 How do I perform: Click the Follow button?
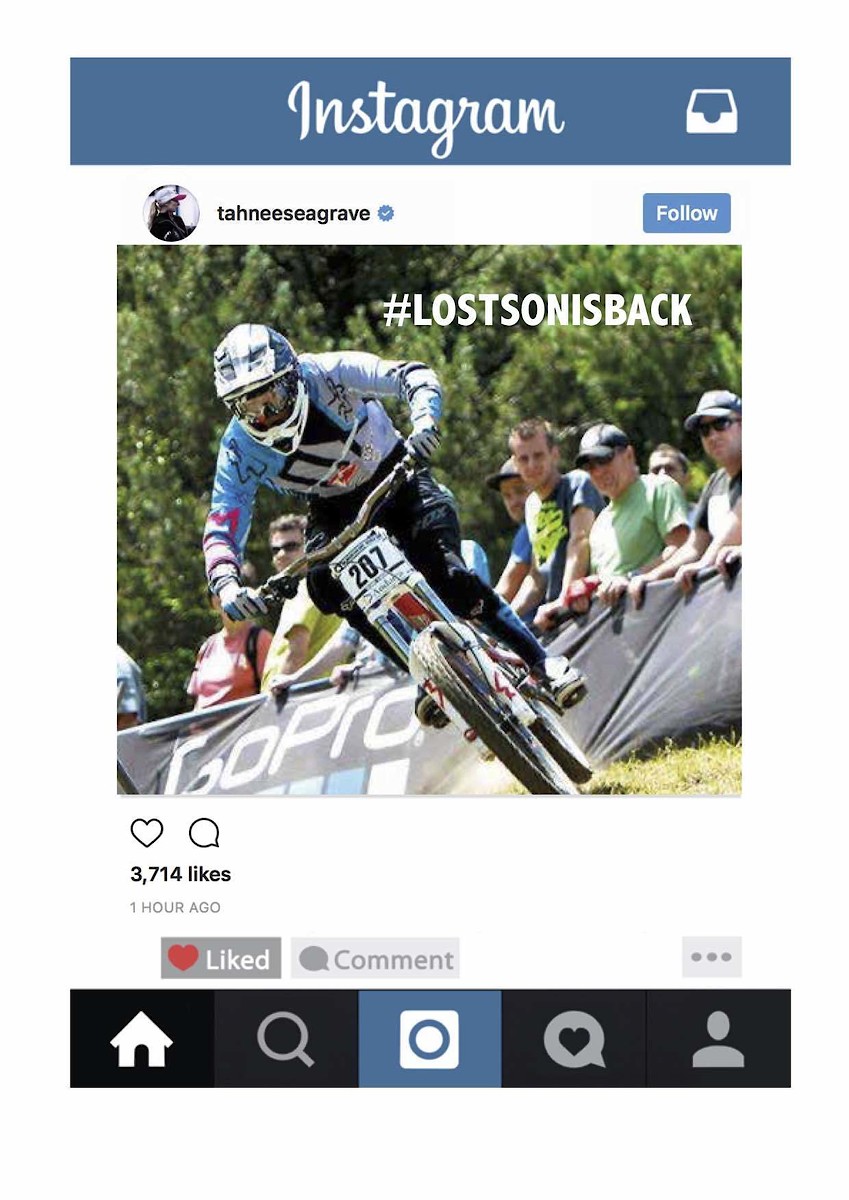(x=686, y=213)
